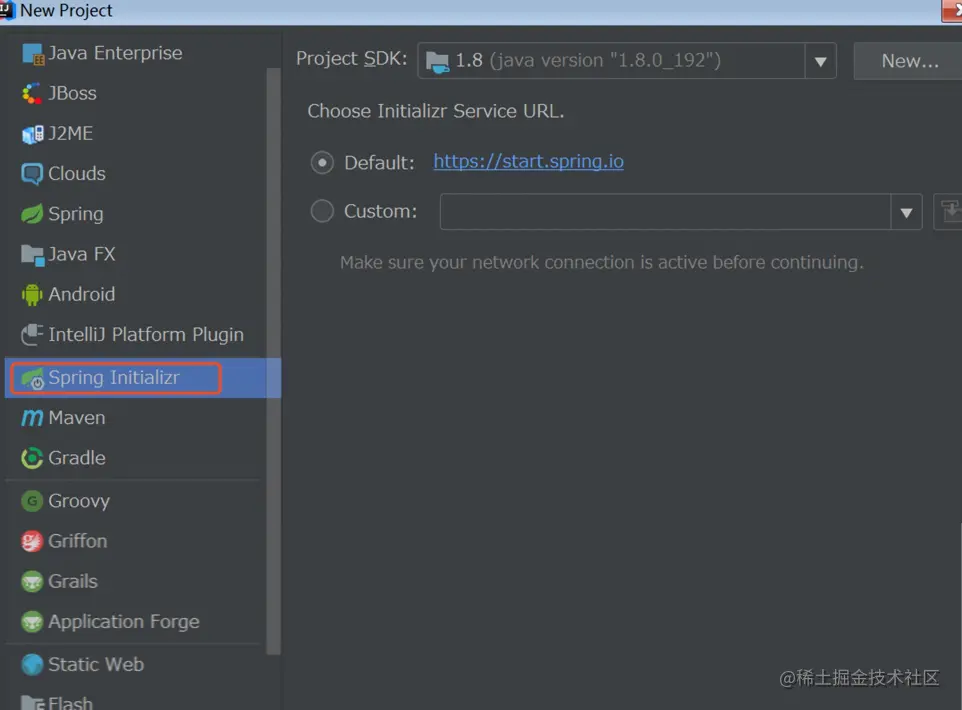Select Static Web label
Viewport: 962px width, 710px height.
point(96,665)
